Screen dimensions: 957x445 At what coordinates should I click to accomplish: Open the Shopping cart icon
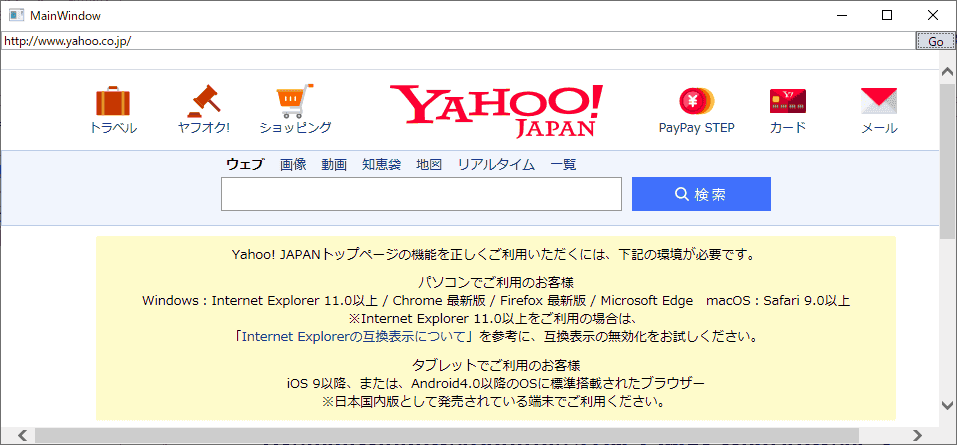click(x=295, y=101)
